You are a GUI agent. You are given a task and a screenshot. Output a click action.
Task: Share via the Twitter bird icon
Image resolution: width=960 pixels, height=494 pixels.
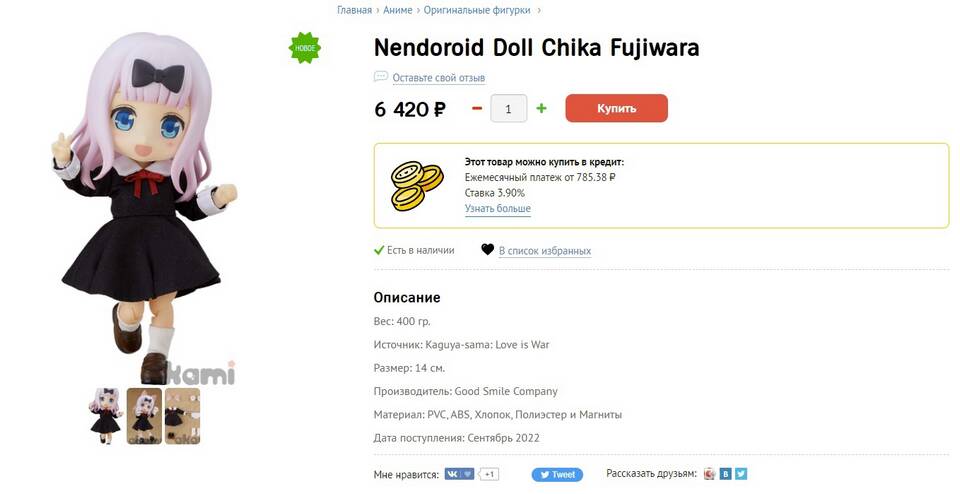pyautogui.click(x=741, y=474)
